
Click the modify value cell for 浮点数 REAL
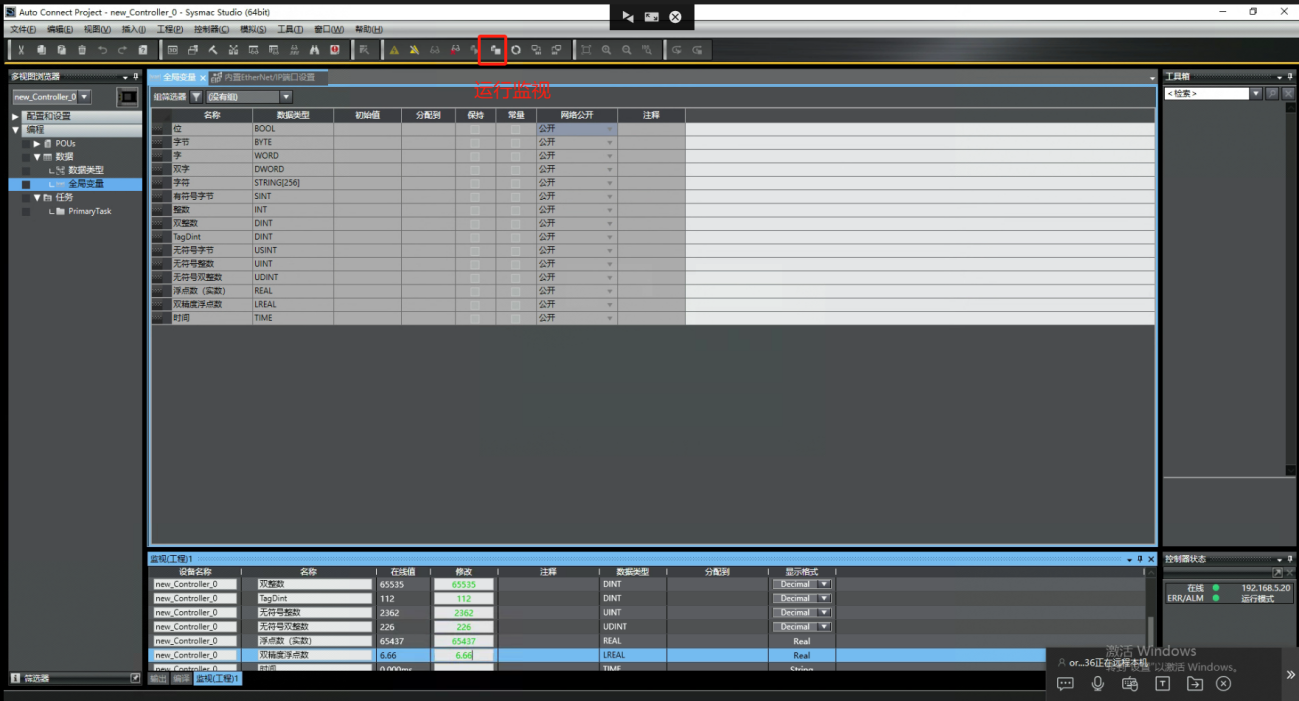[x=464, y=641]
